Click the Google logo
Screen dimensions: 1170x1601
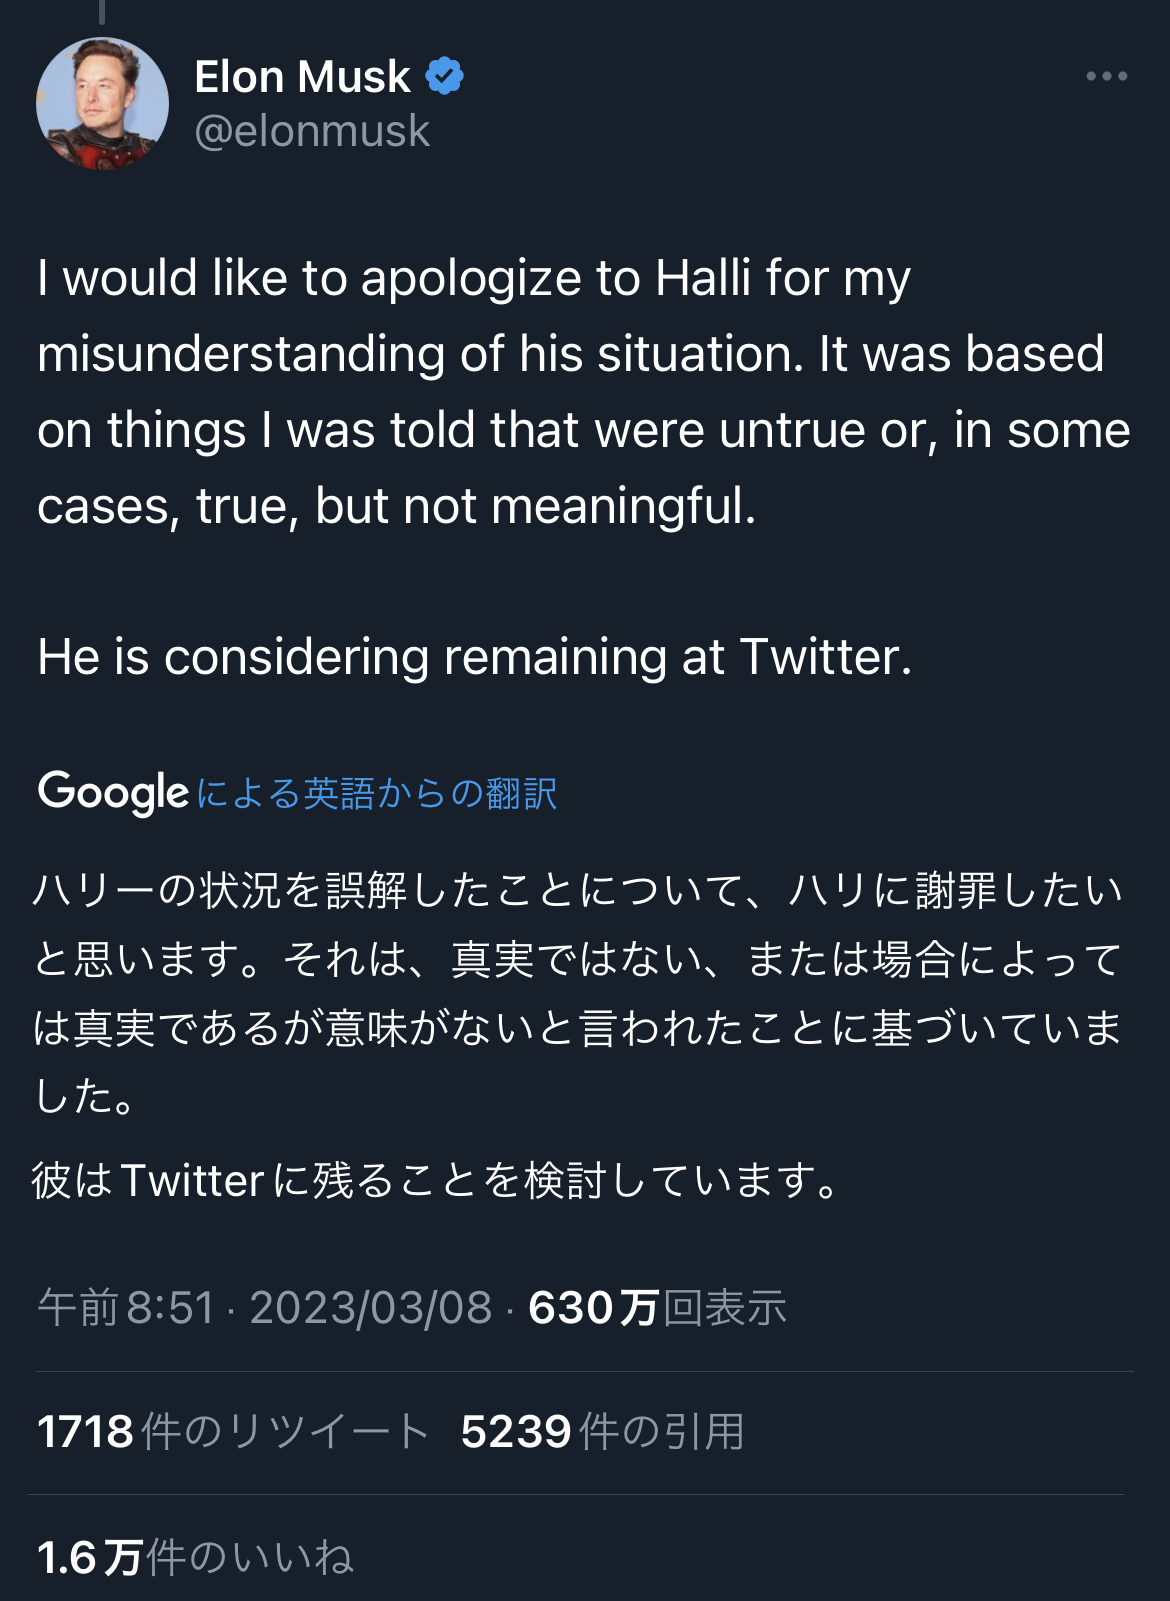113,793
